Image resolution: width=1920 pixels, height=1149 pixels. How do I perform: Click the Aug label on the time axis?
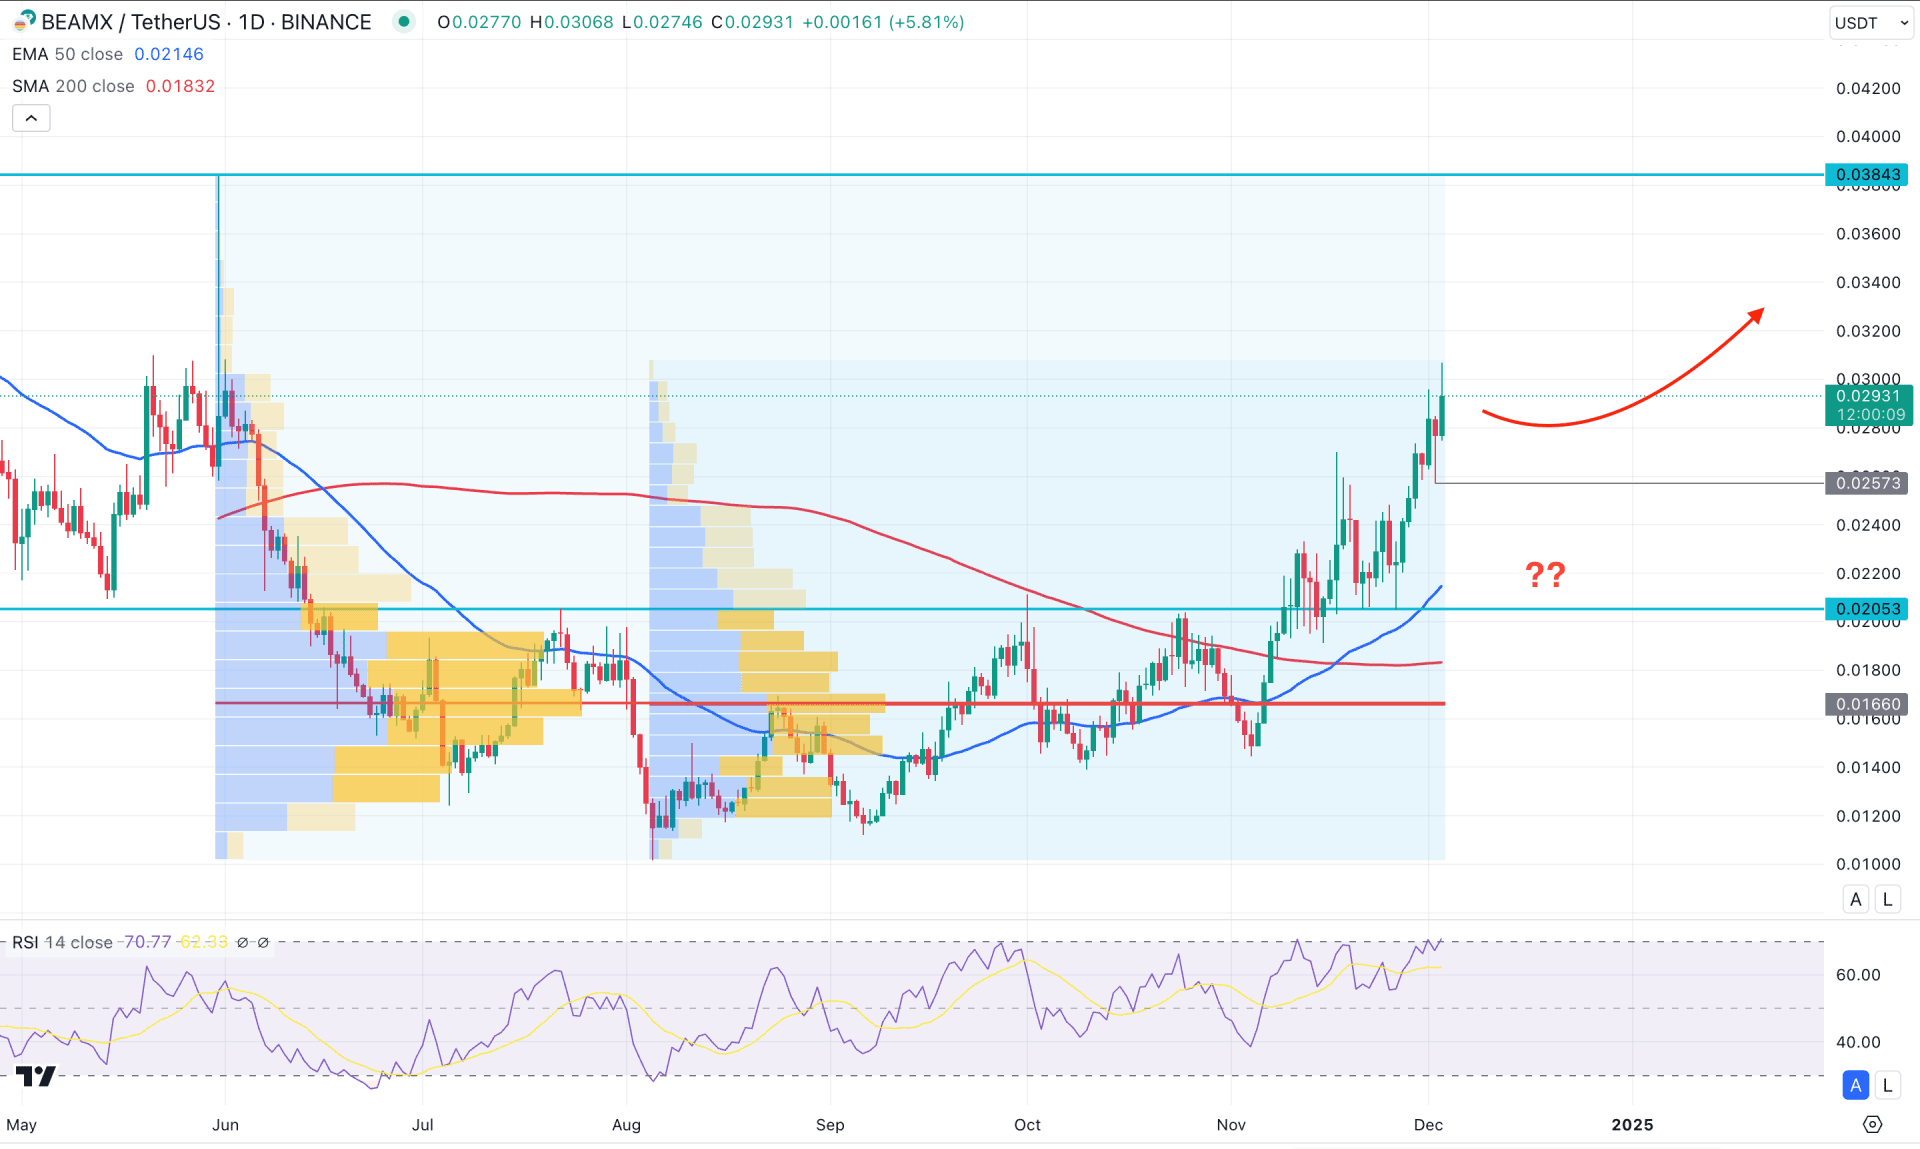(x=626, y=1124)
